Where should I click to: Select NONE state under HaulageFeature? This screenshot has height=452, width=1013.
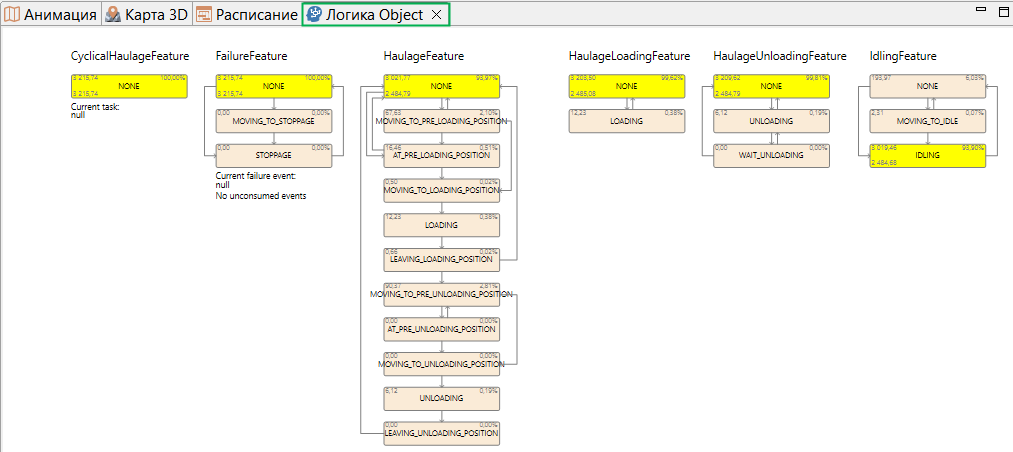pos(441,86)
